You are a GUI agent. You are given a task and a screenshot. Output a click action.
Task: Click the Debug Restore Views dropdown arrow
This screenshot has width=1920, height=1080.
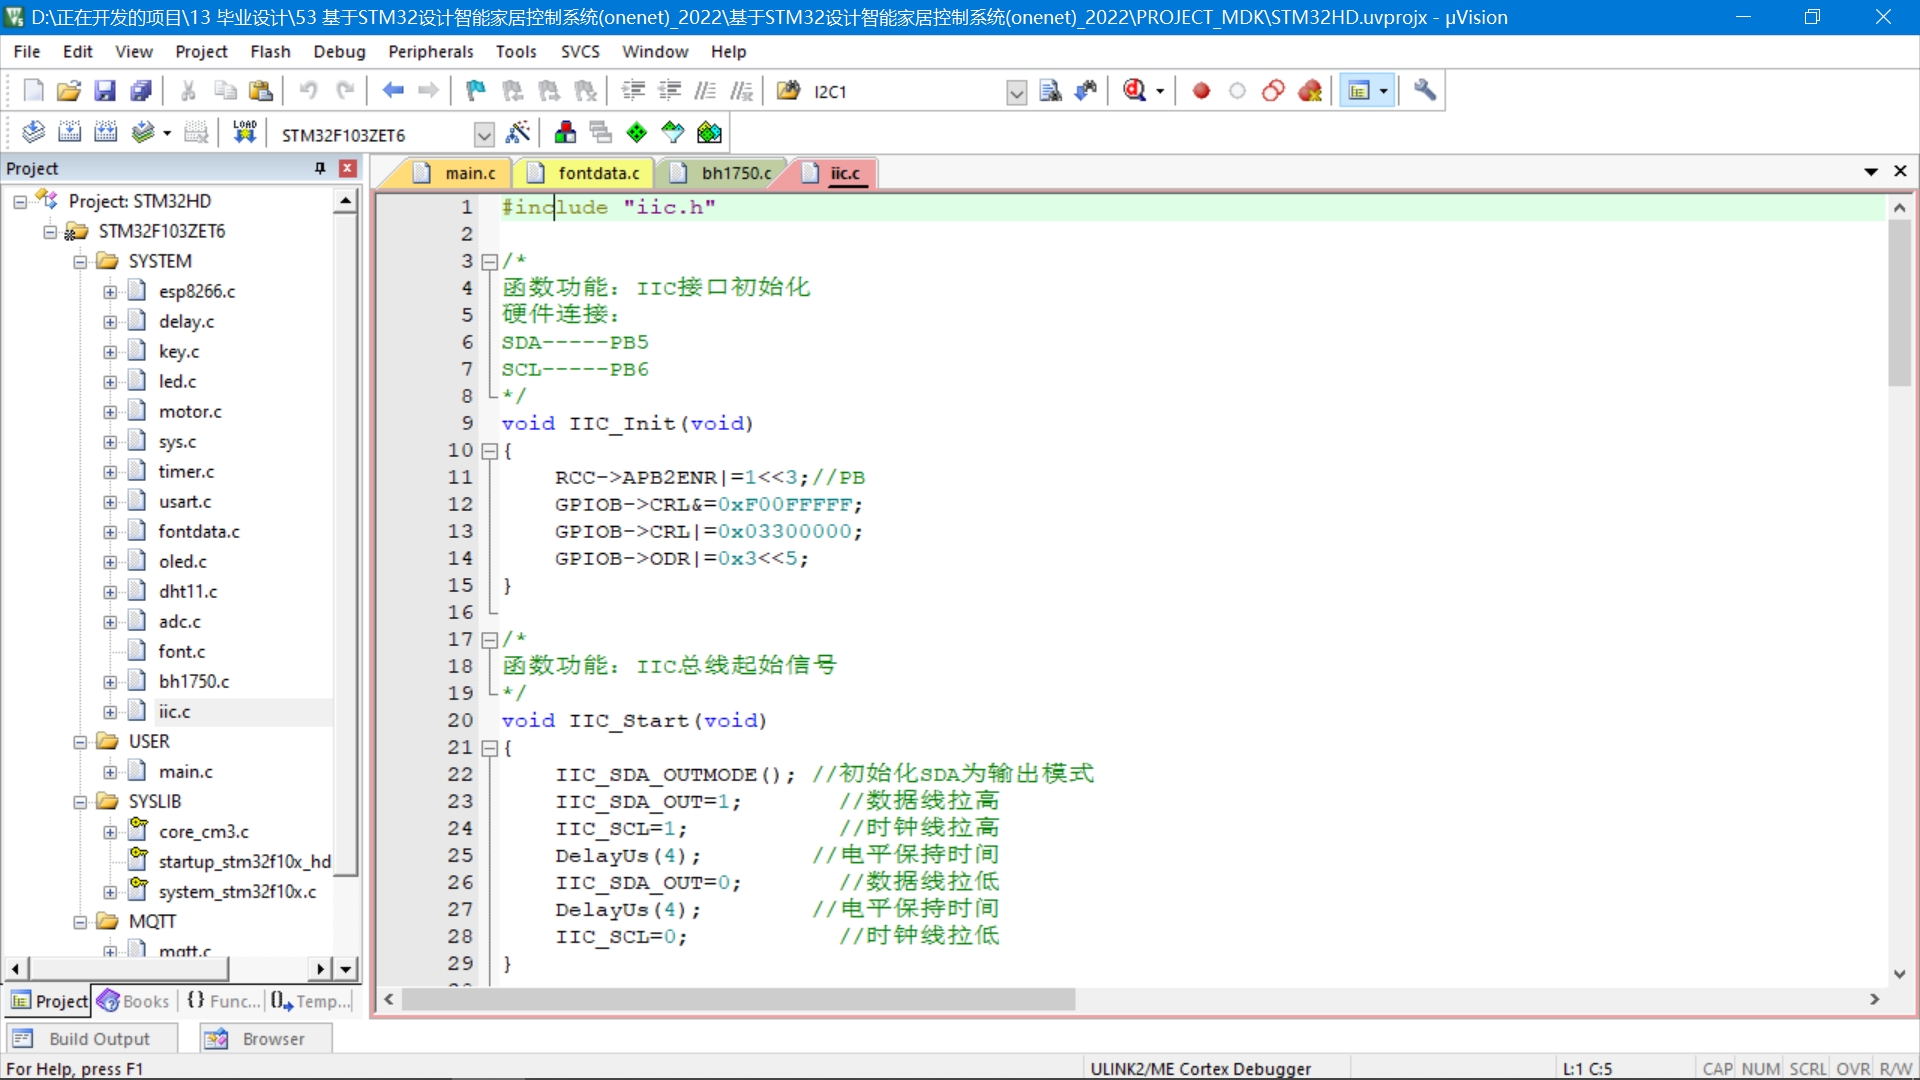(1160, 91)
